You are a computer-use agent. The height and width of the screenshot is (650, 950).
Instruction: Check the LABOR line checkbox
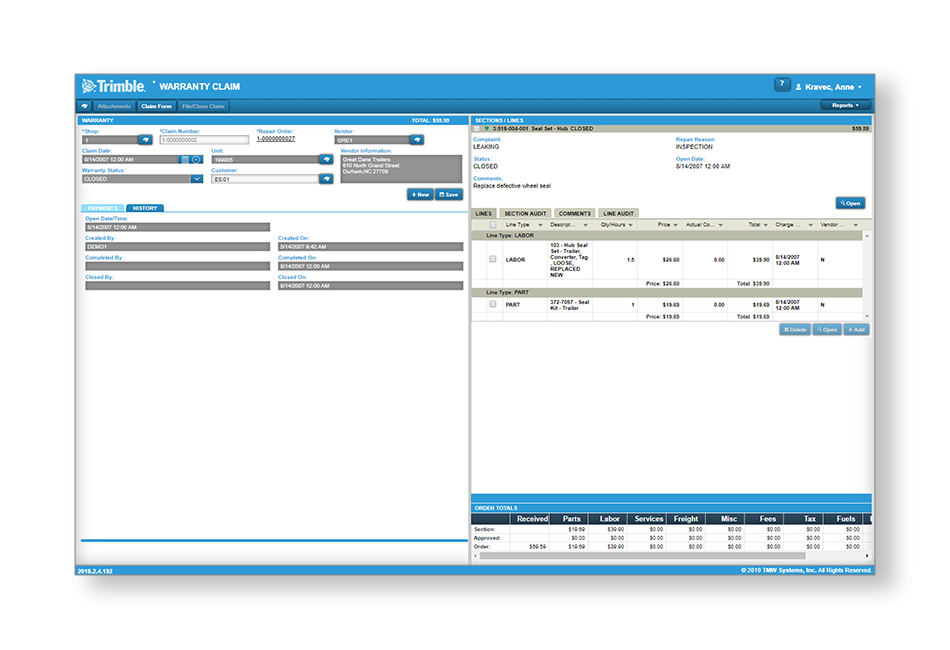tap(493, 259)
